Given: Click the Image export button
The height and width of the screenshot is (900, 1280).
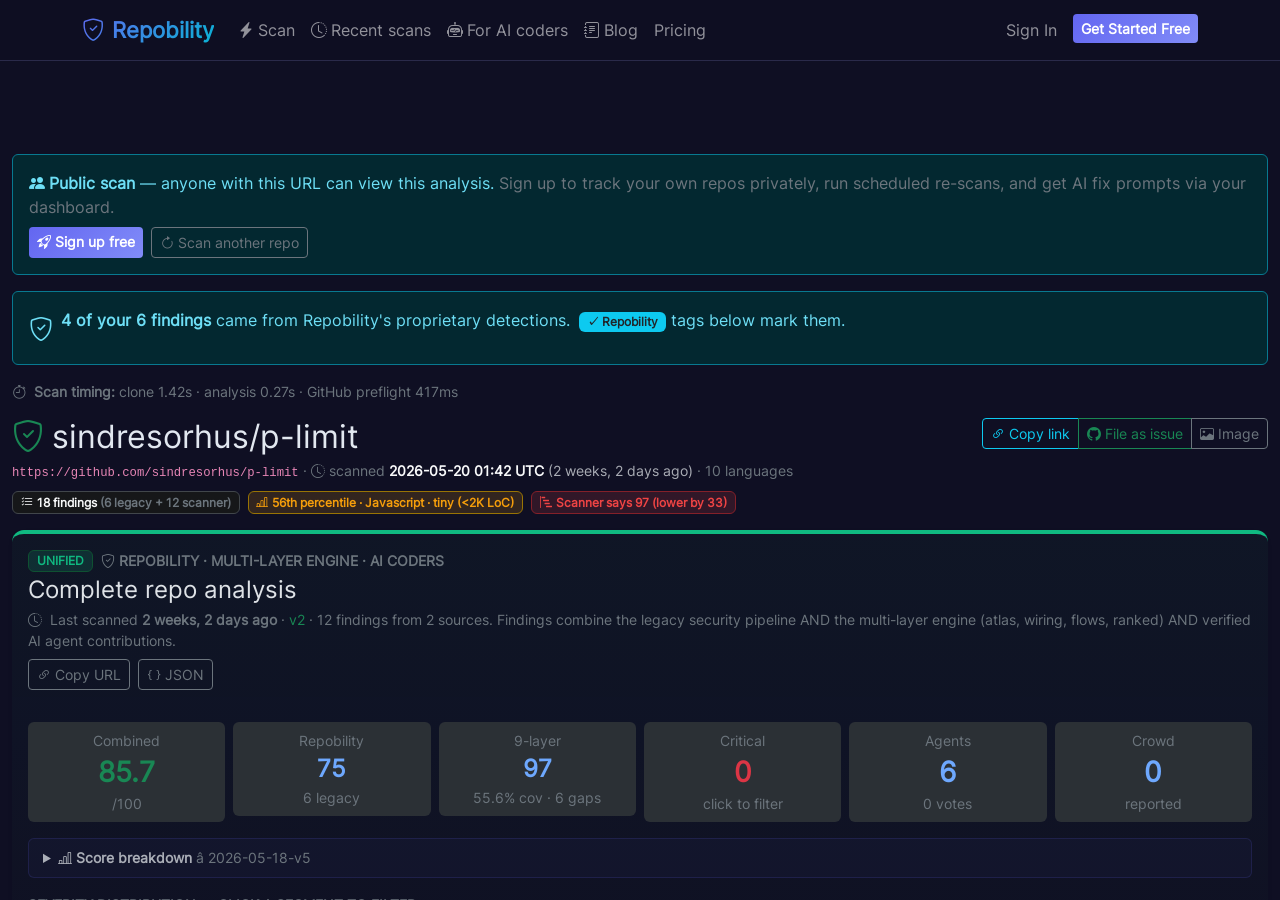Looking at the screenshot, I should (1229, 433).
